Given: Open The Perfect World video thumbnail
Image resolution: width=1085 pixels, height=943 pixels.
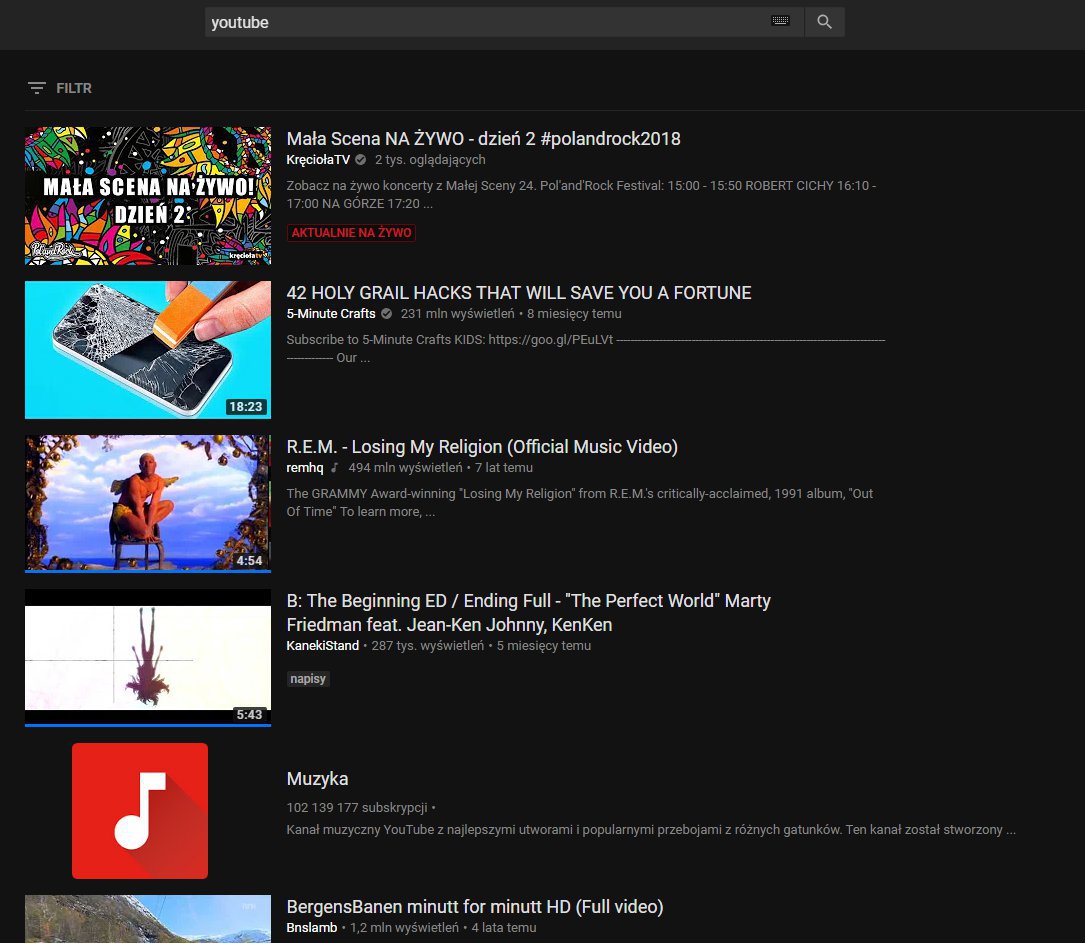Looking at the screenshot, I should pyautogui.click(x=148, y=658).
